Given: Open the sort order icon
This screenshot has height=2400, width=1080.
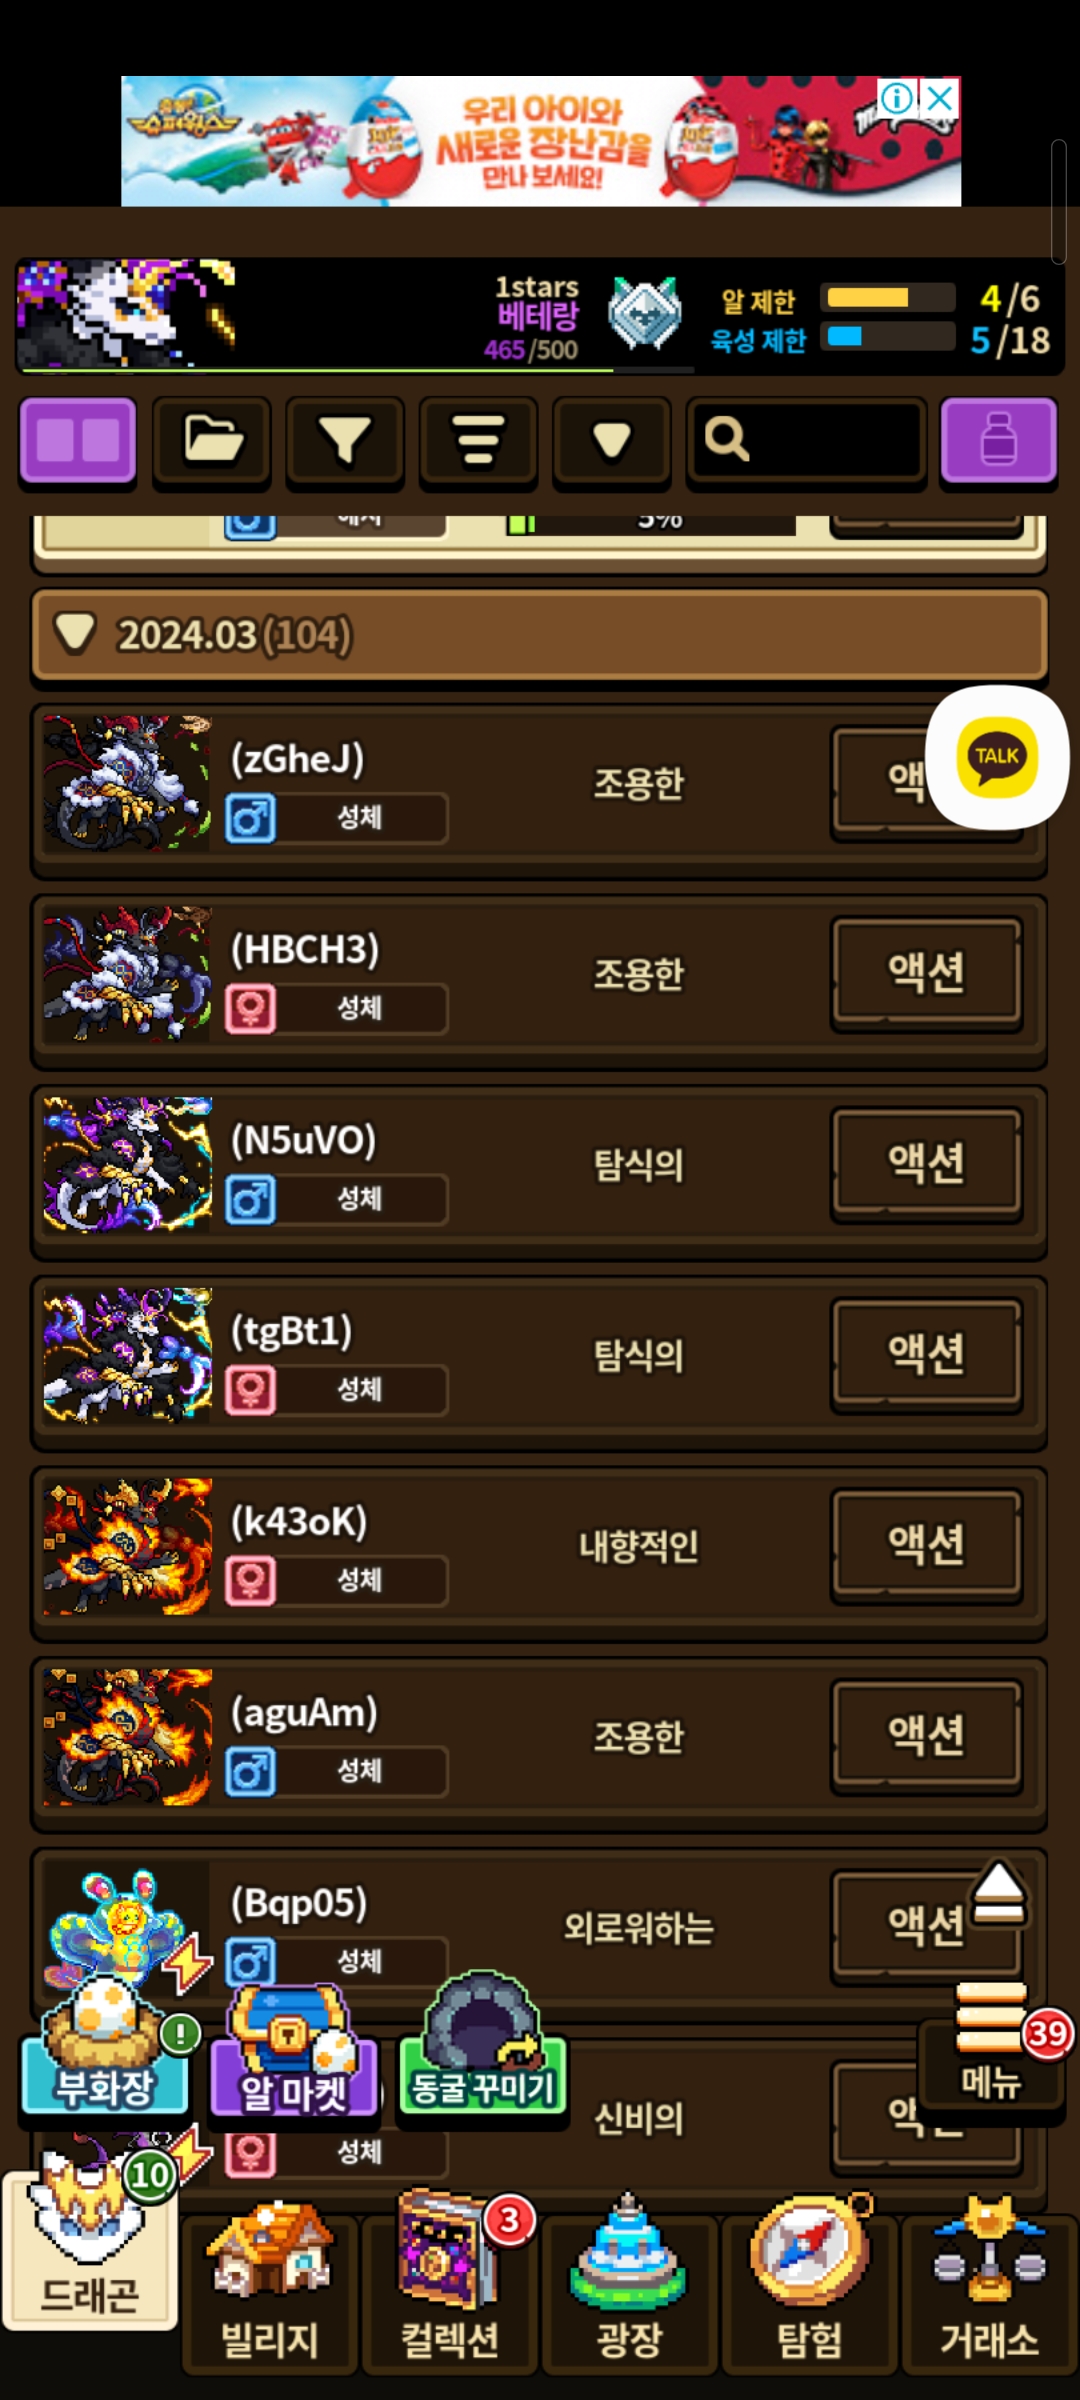Looking at the screenshot, I should tap(478, 440).
